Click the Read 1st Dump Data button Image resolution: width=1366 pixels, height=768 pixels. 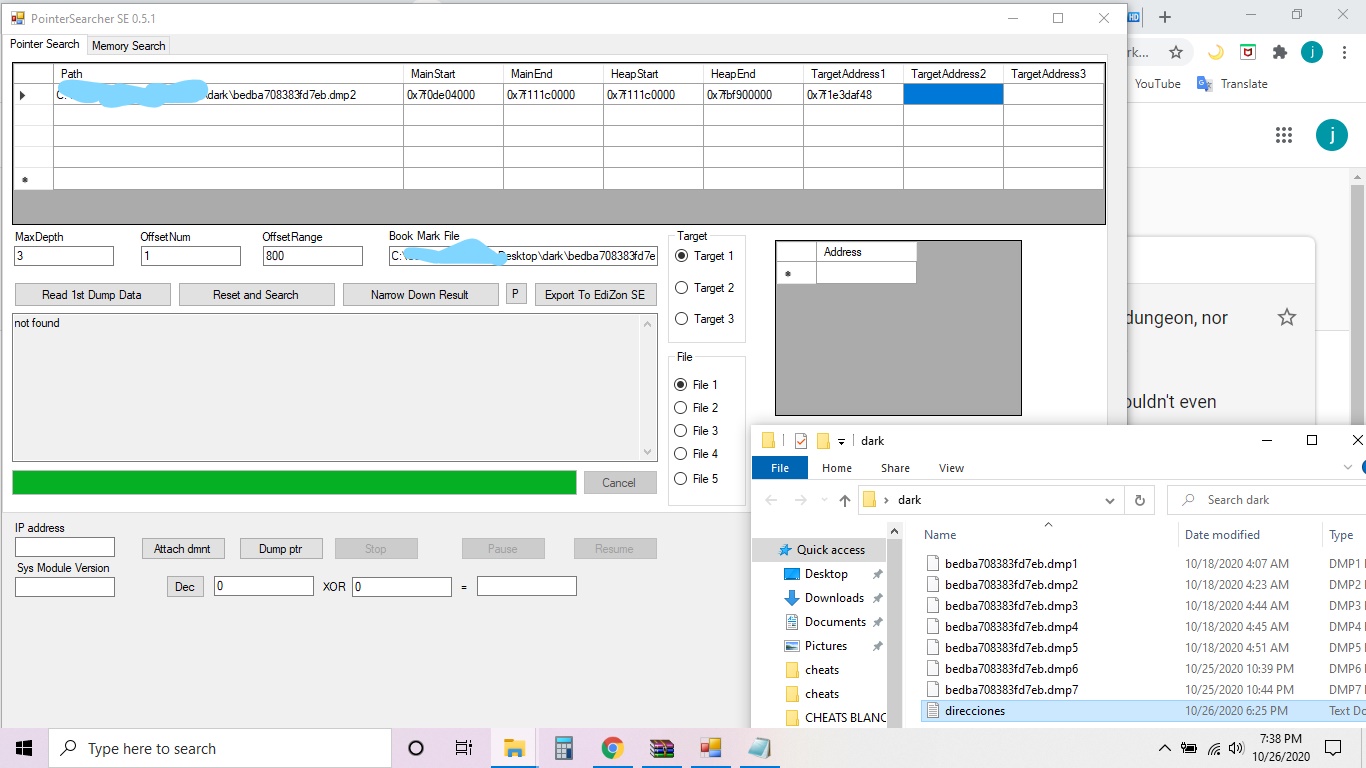pos(91,295)
